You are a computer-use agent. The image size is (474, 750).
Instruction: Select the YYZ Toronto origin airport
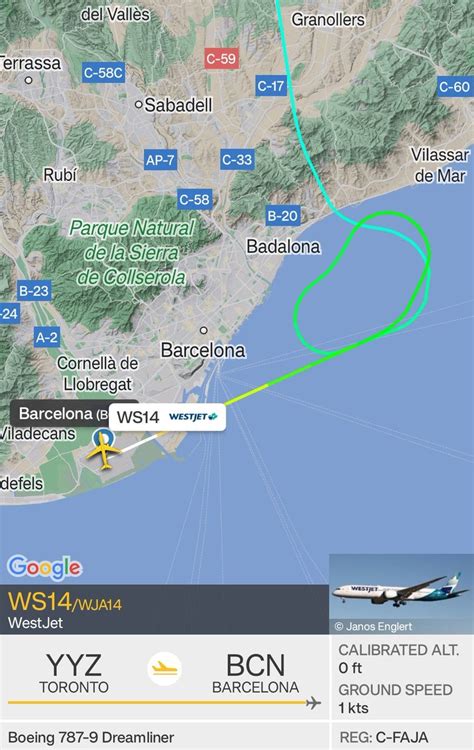[74, 673]
